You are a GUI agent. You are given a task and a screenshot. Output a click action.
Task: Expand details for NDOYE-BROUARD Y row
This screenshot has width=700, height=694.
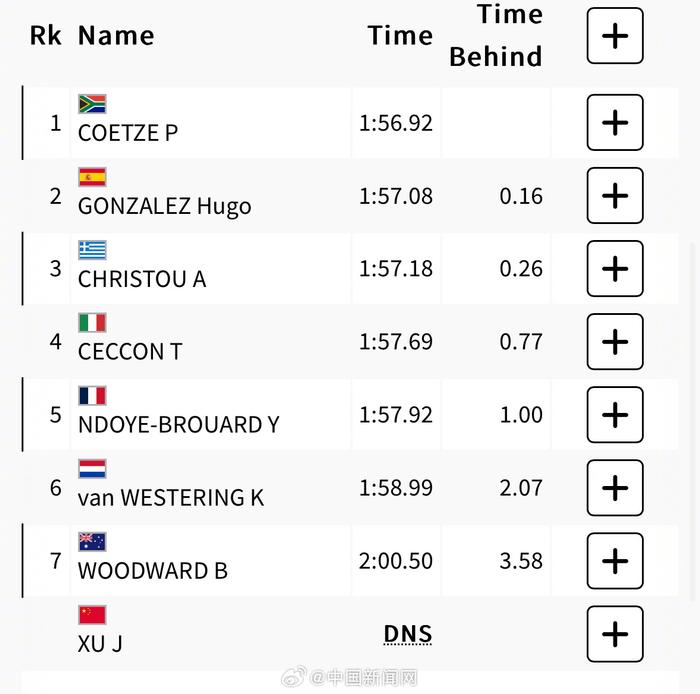pyautogui.click(x=615, y=415)
